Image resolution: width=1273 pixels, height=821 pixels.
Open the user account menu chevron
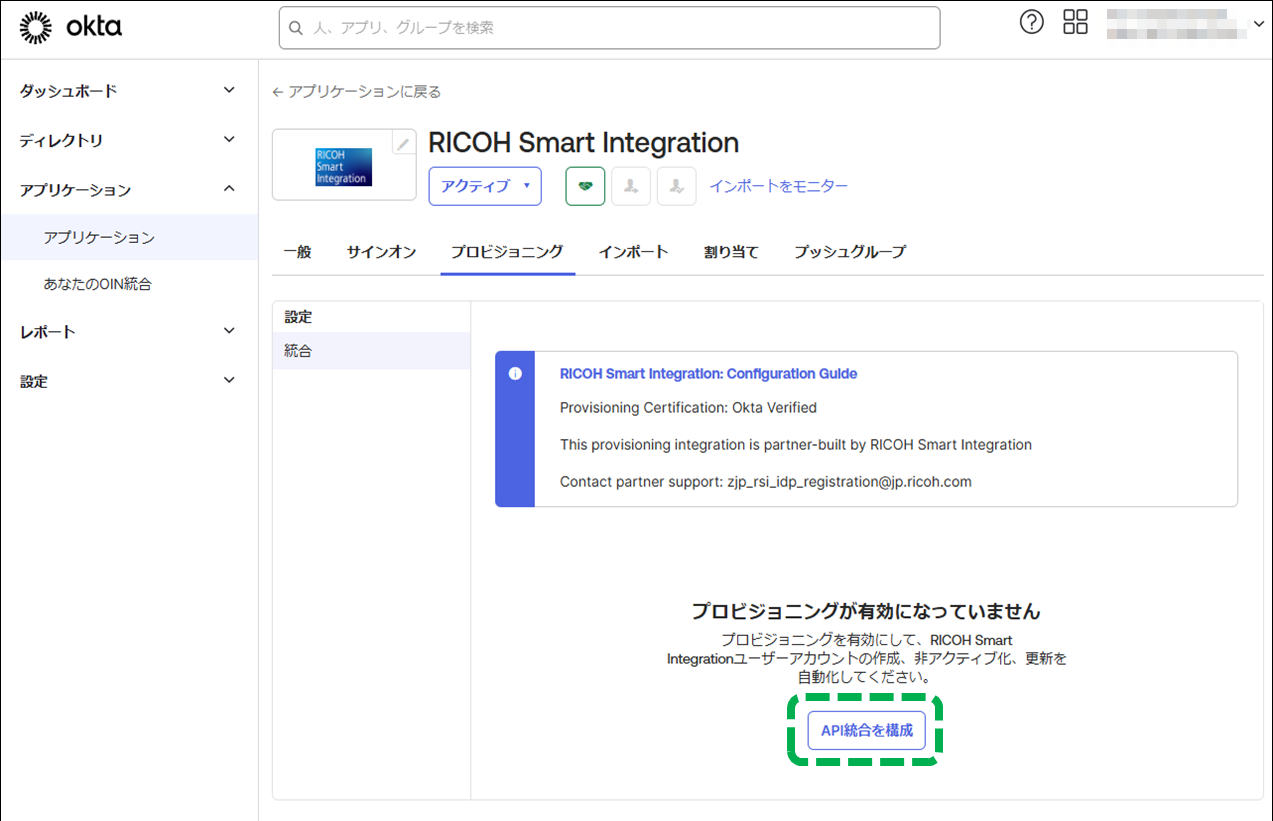point(1258,23)
